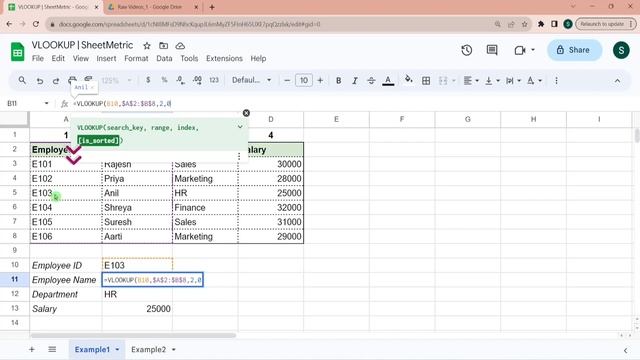Undo the last action
The height and width of the screenshot is (360, 640).
pos(40,81)
